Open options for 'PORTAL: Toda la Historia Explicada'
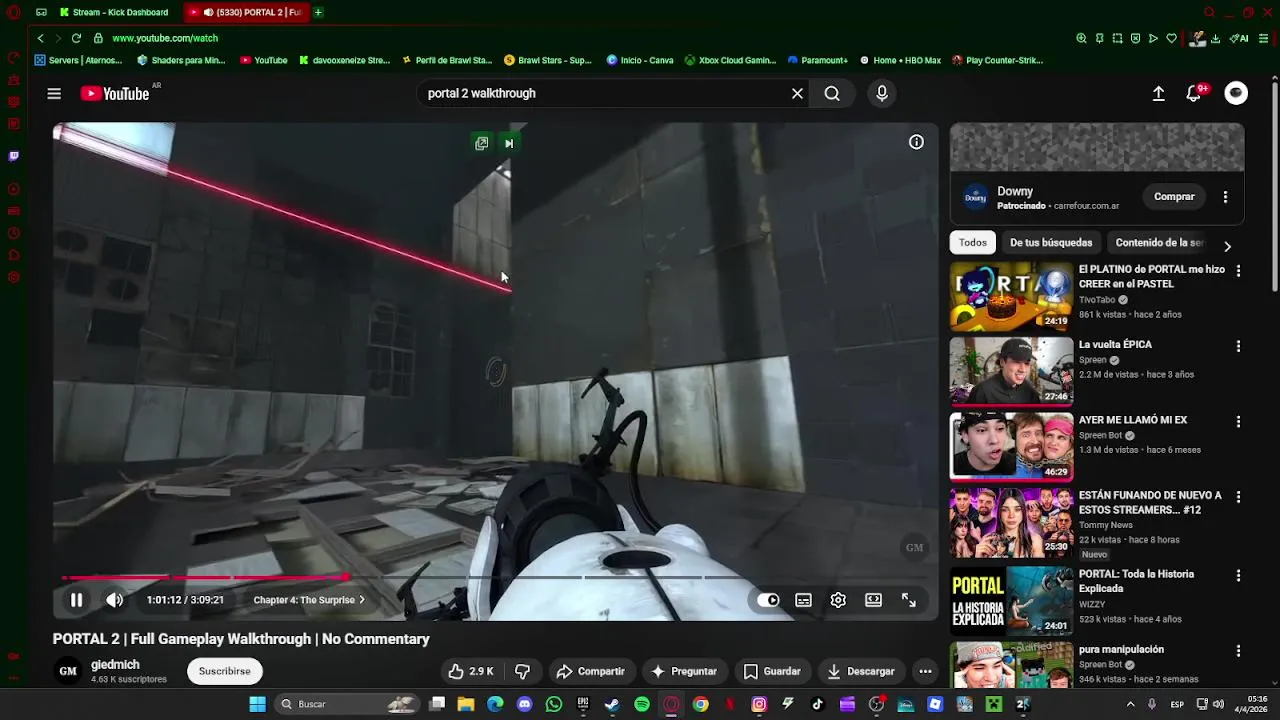The image size is (1280, 720). pyautogui.click(x=1238, y=576)
